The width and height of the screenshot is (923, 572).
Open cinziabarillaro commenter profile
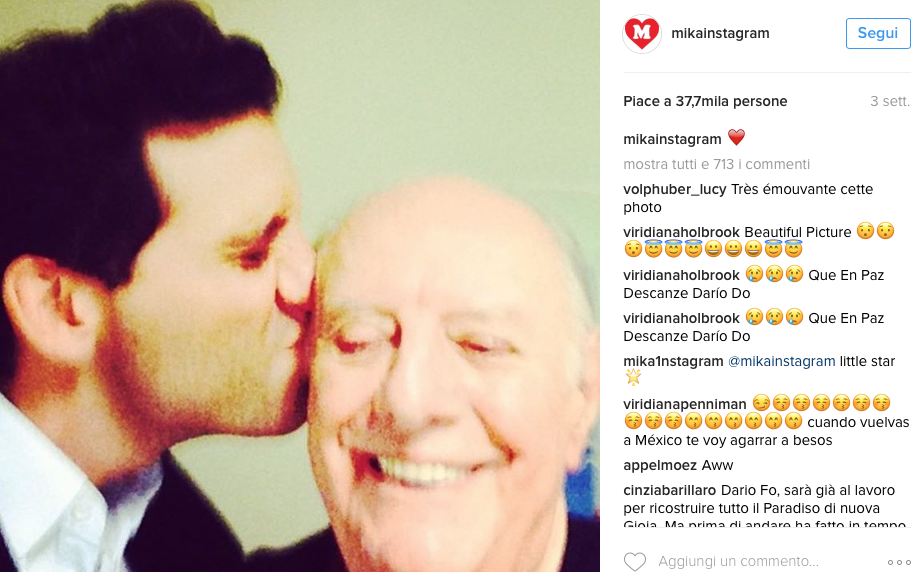tap(669, 490)
